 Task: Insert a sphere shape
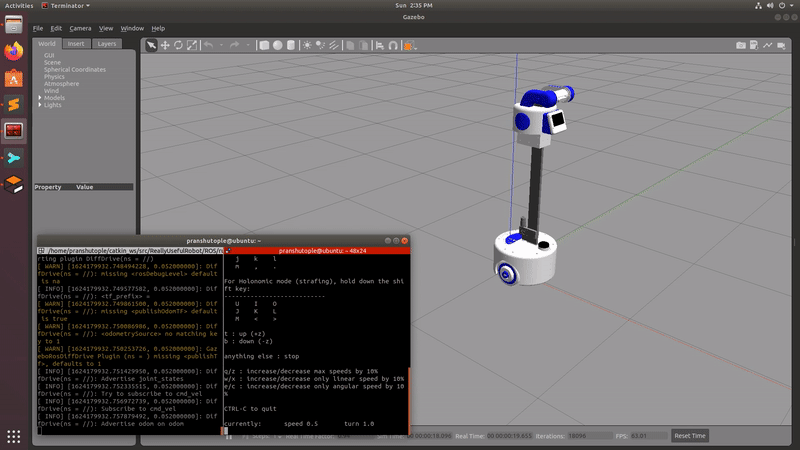pos(278,45)
